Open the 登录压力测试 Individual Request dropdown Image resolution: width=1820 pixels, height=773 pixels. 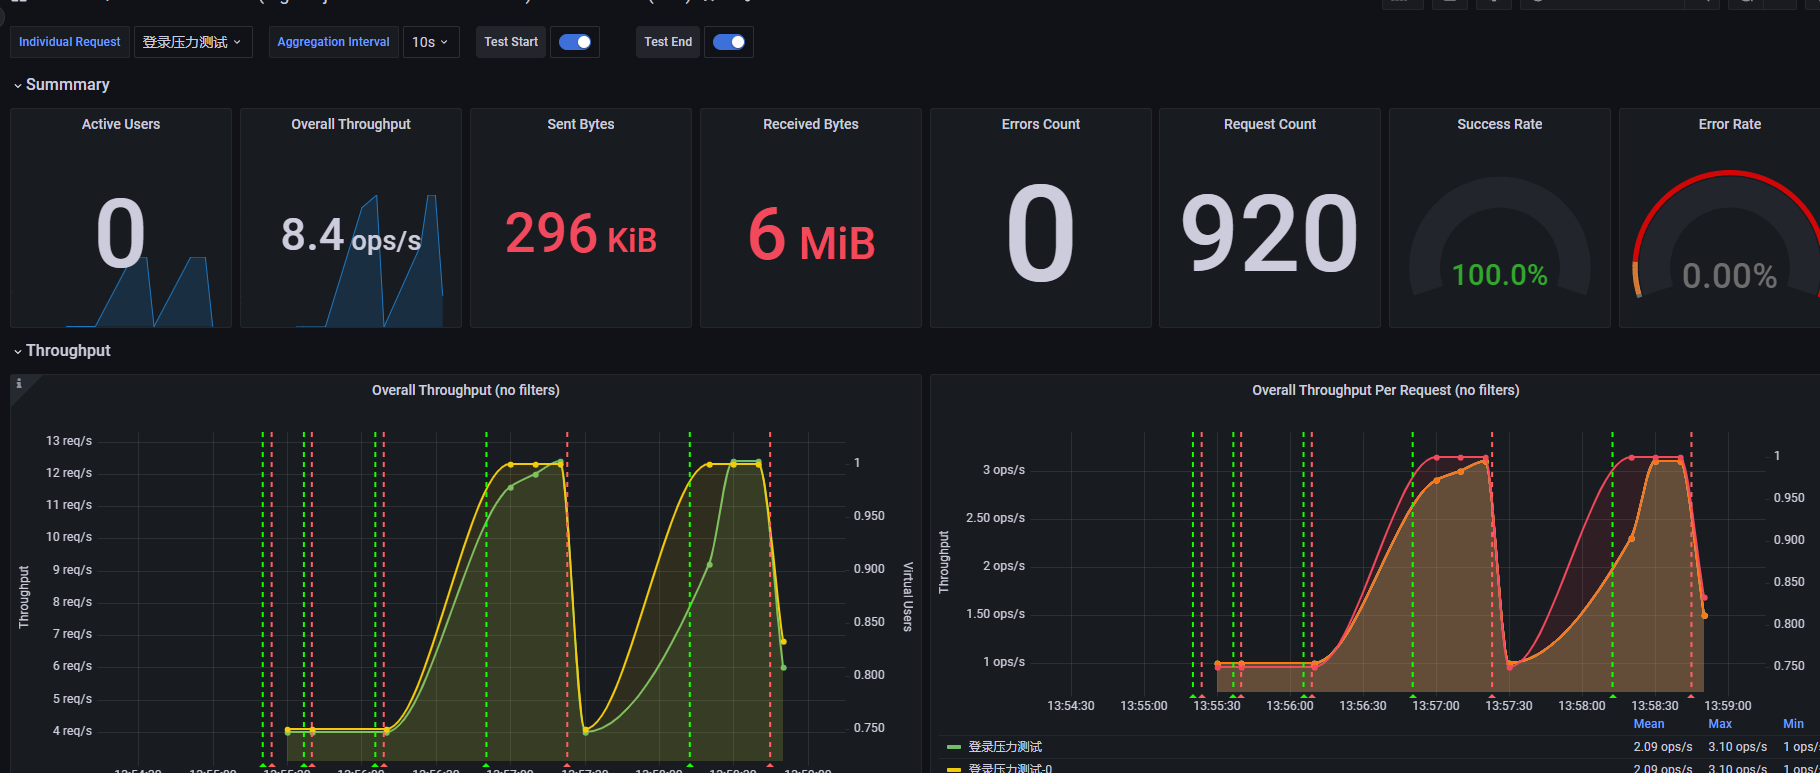[193, 42]
